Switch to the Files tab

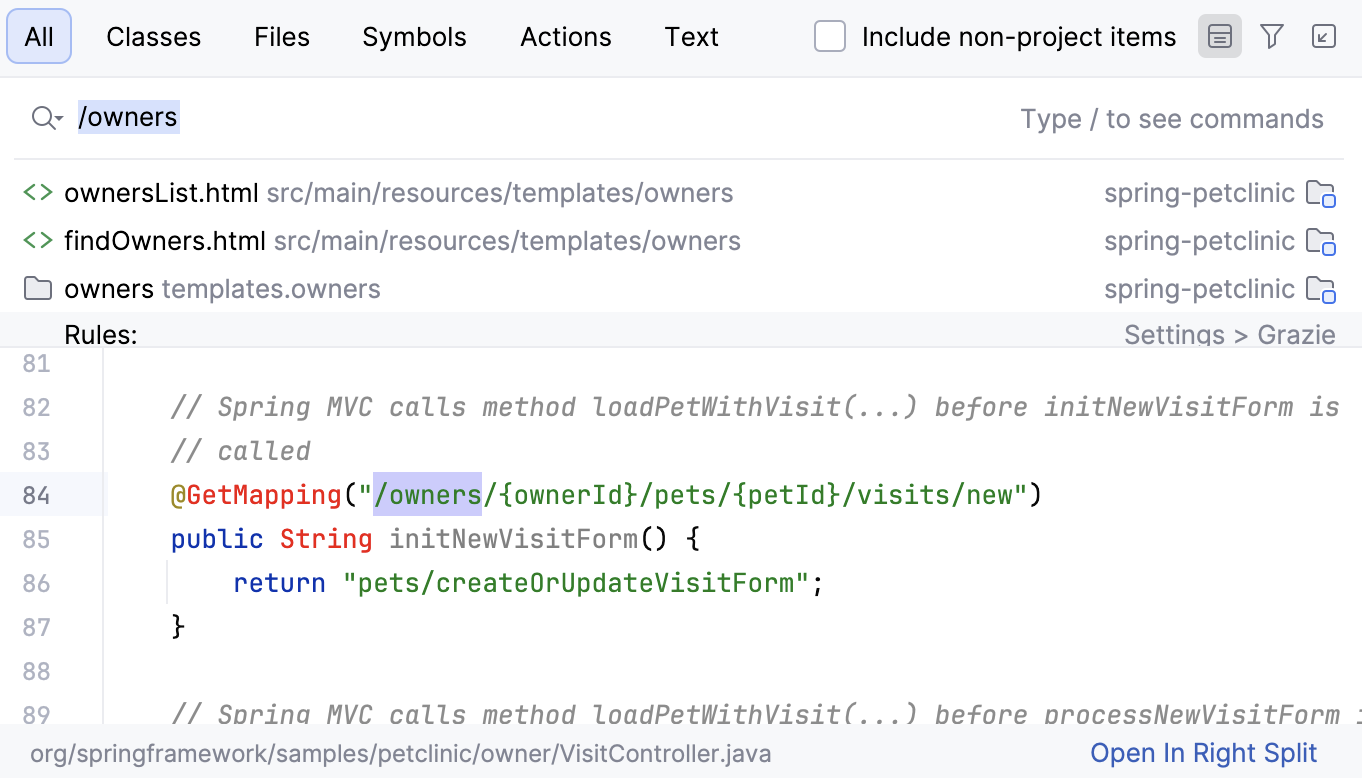click(x=281, y=36)
